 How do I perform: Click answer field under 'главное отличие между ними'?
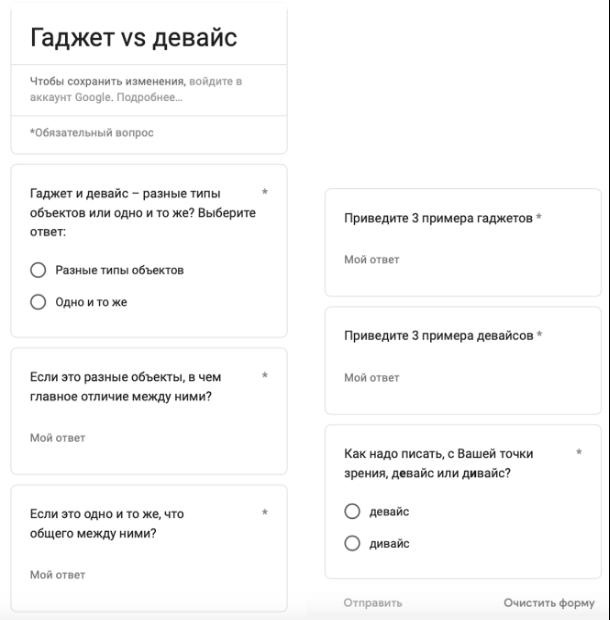click(x=149, y=438)
